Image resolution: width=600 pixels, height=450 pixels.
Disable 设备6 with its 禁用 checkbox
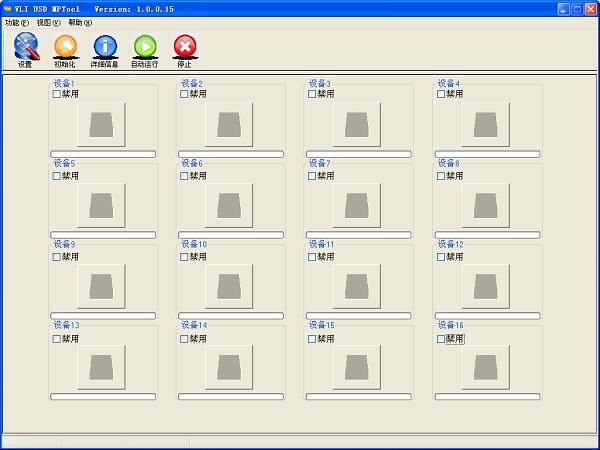point(184,176)
